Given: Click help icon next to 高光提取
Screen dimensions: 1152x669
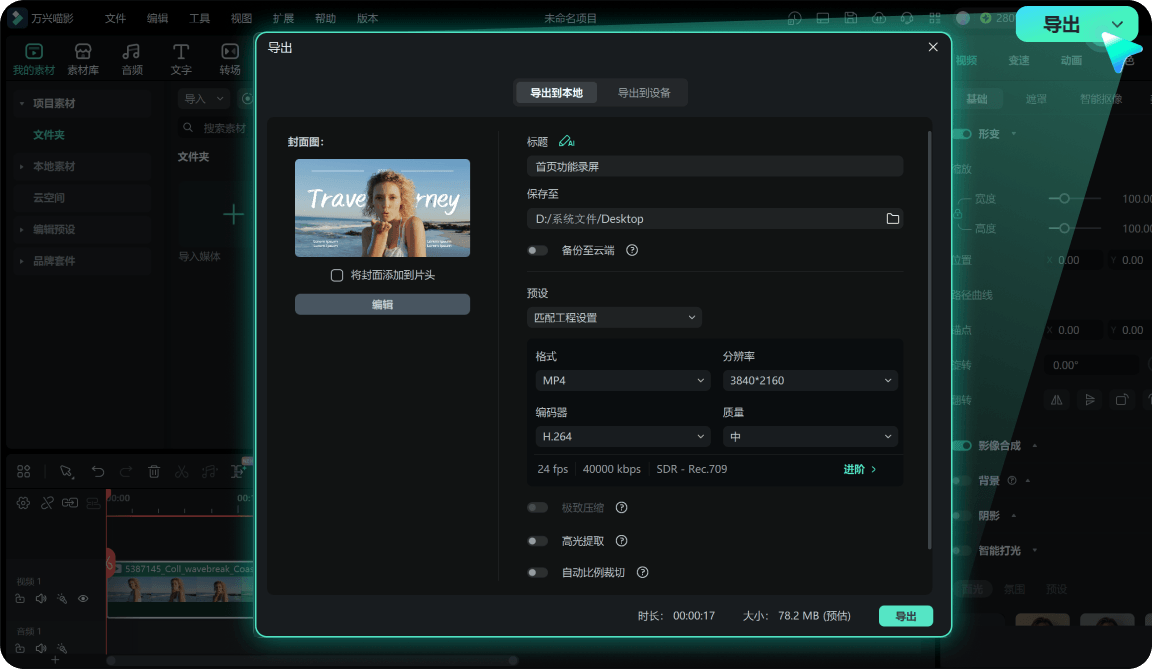Looking at the screenshot, I should click(x=622, y=541).
